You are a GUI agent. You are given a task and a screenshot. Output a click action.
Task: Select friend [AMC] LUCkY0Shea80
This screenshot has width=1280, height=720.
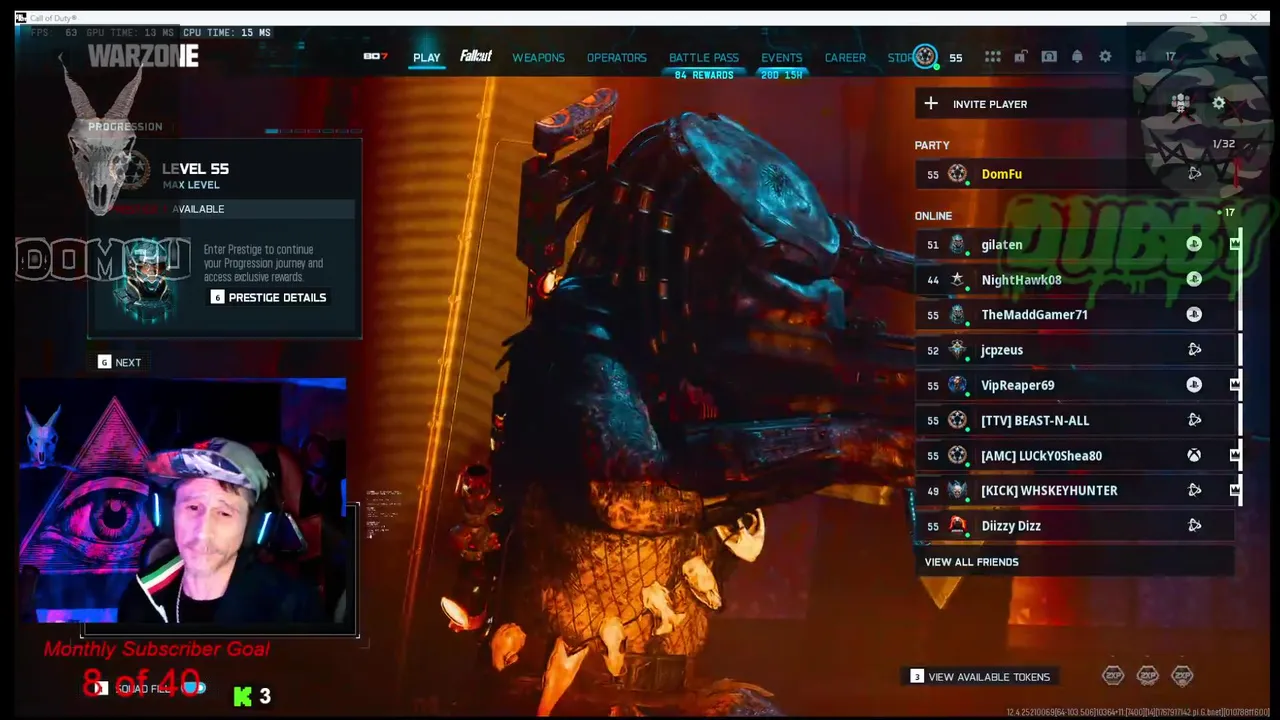pyautogui.click(x=1074, y=456)
